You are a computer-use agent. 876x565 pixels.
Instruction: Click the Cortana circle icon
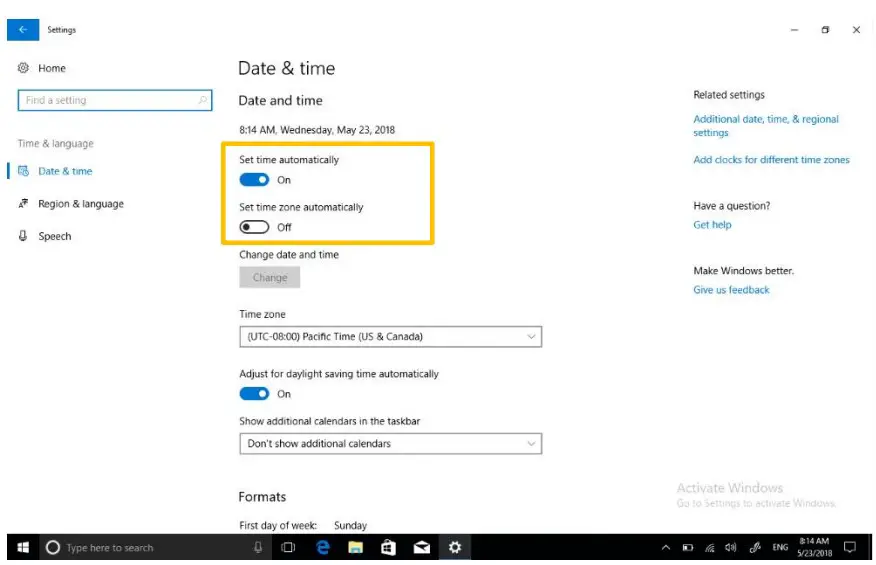53,548
